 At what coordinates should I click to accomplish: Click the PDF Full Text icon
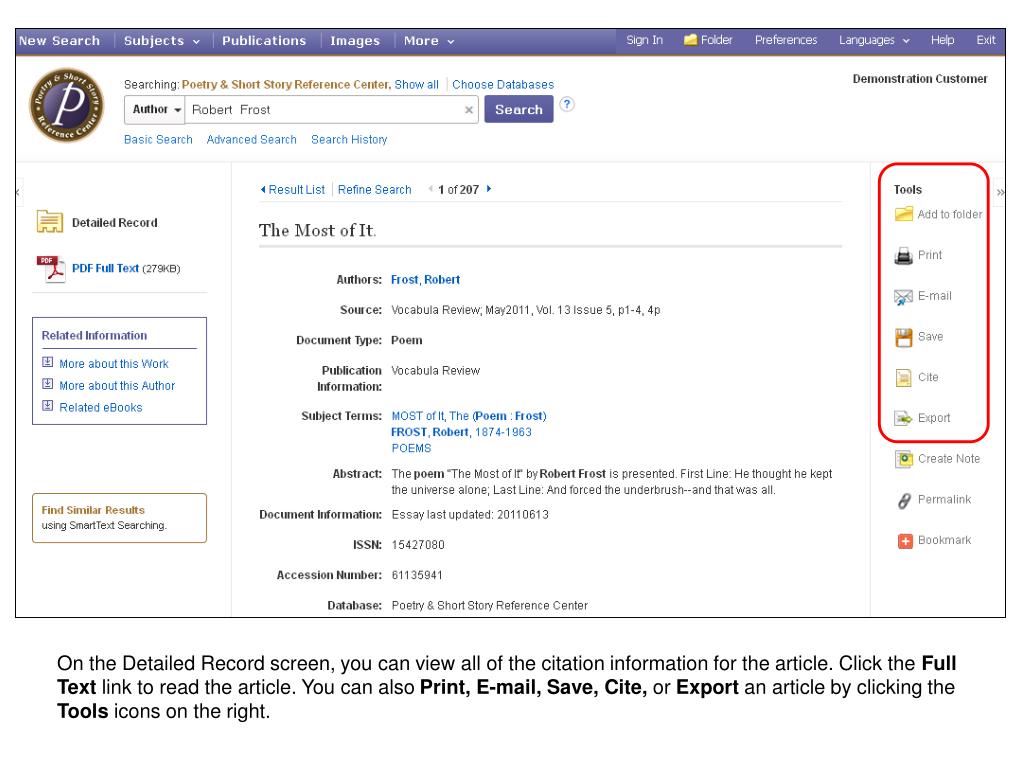pos(51,269)
